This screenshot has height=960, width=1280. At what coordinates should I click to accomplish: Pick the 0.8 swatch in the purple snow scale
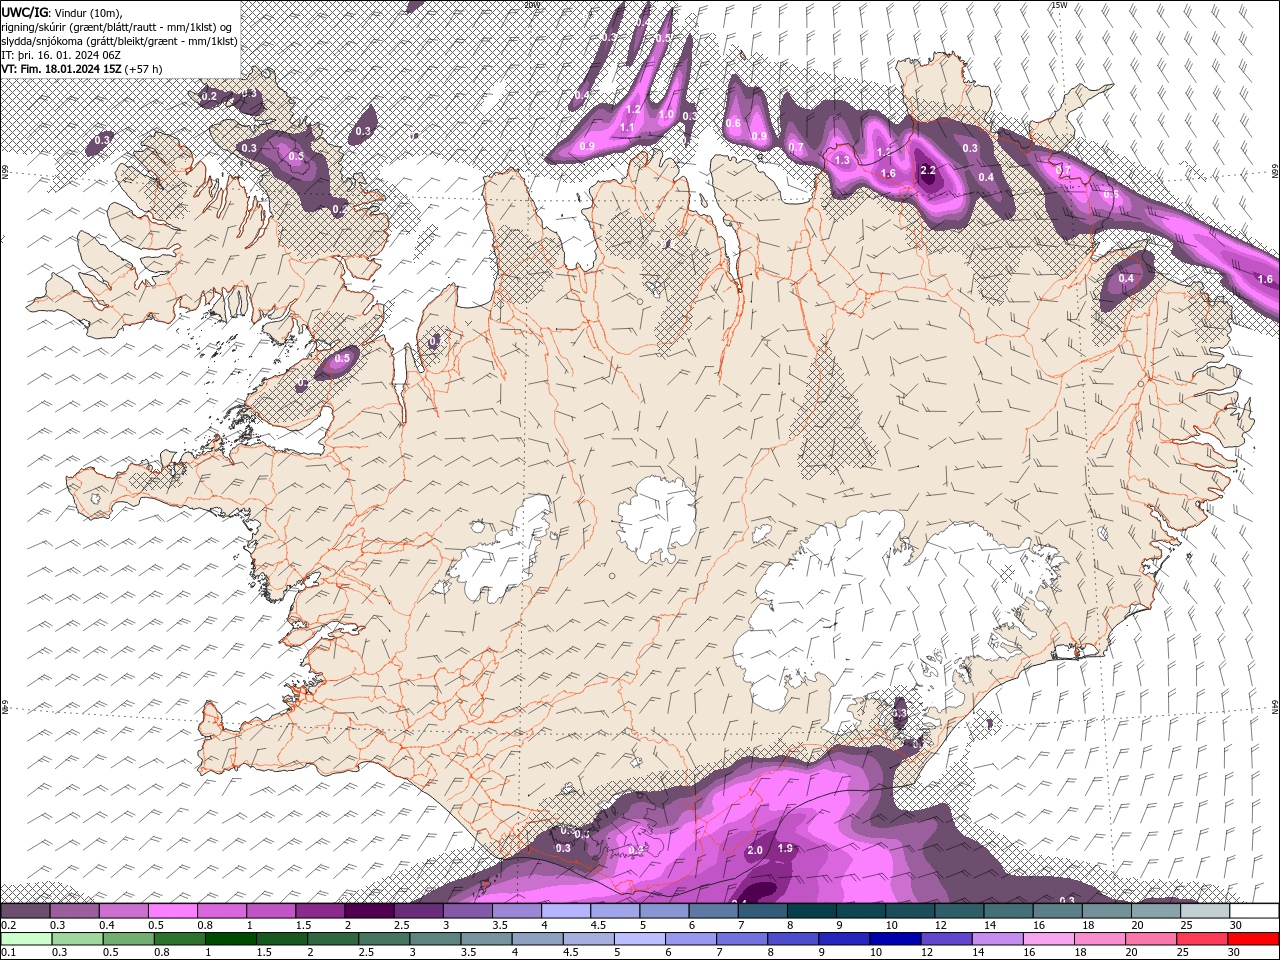point(221,911)
